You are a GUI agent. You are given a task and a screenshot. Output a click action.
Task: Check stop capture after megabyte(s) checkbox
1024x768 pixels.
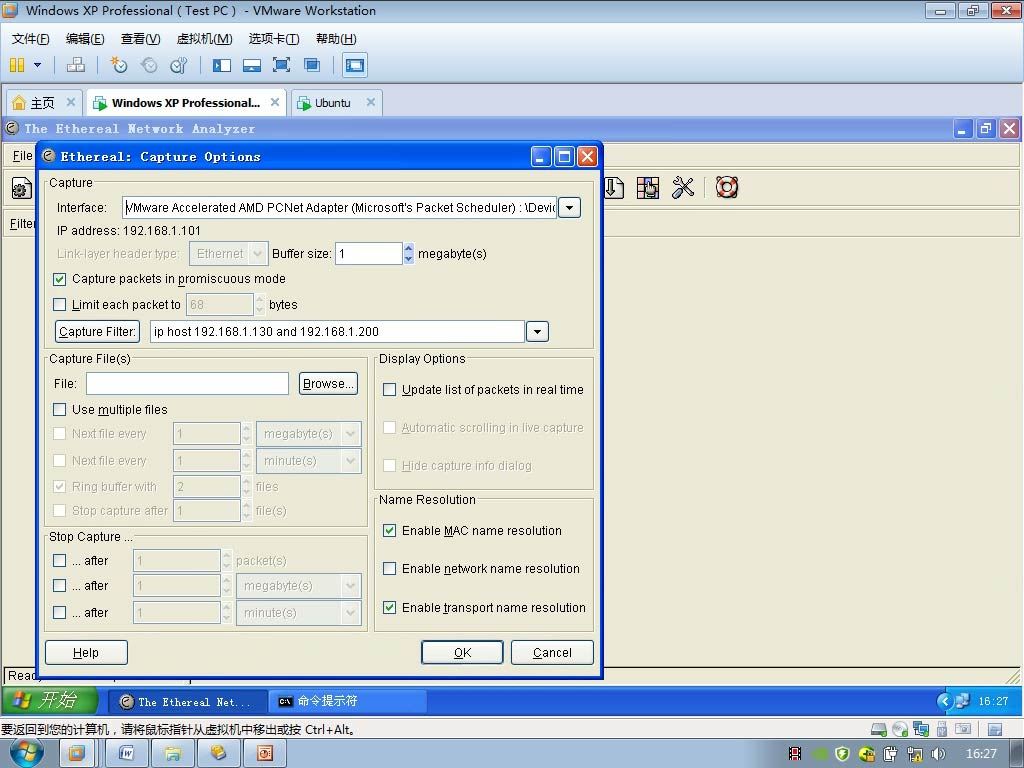pyautogui.click(x=59, y=586)
